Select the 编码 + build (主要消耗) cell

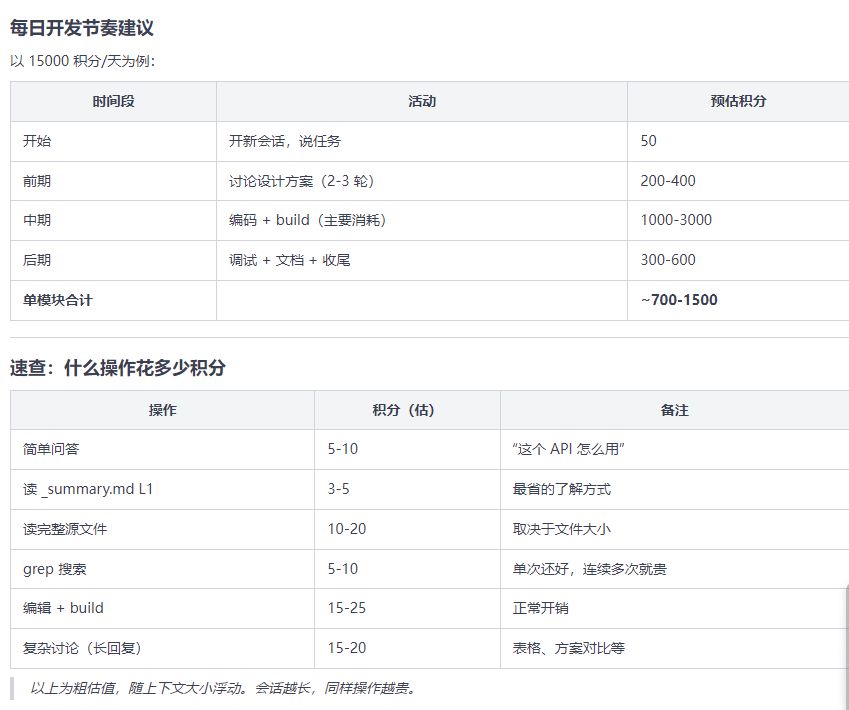tap(308, 220)
